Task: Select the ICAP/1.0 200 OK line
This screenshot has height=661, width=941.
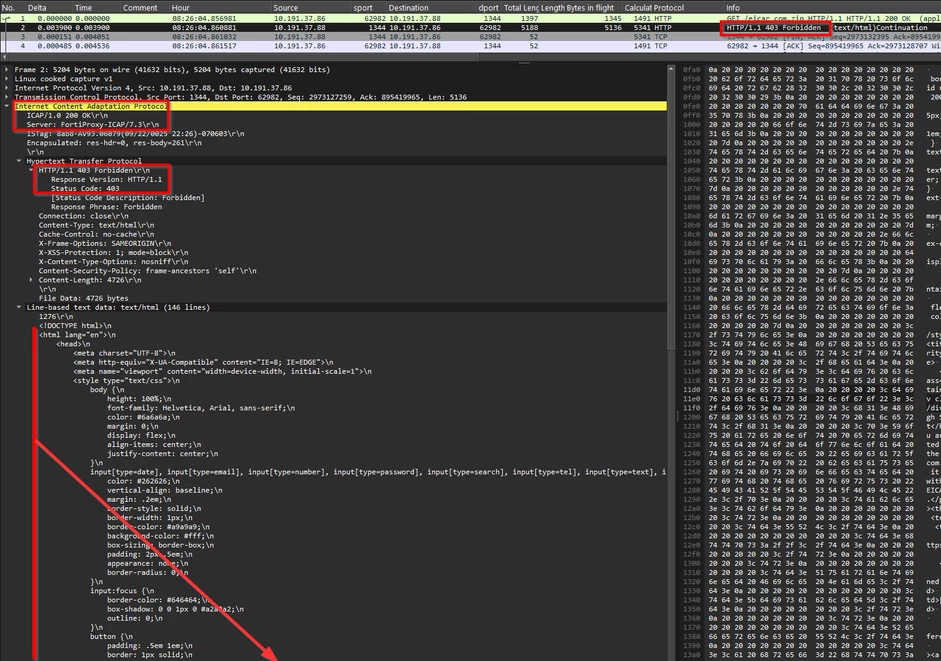Action: click(67, 115)
